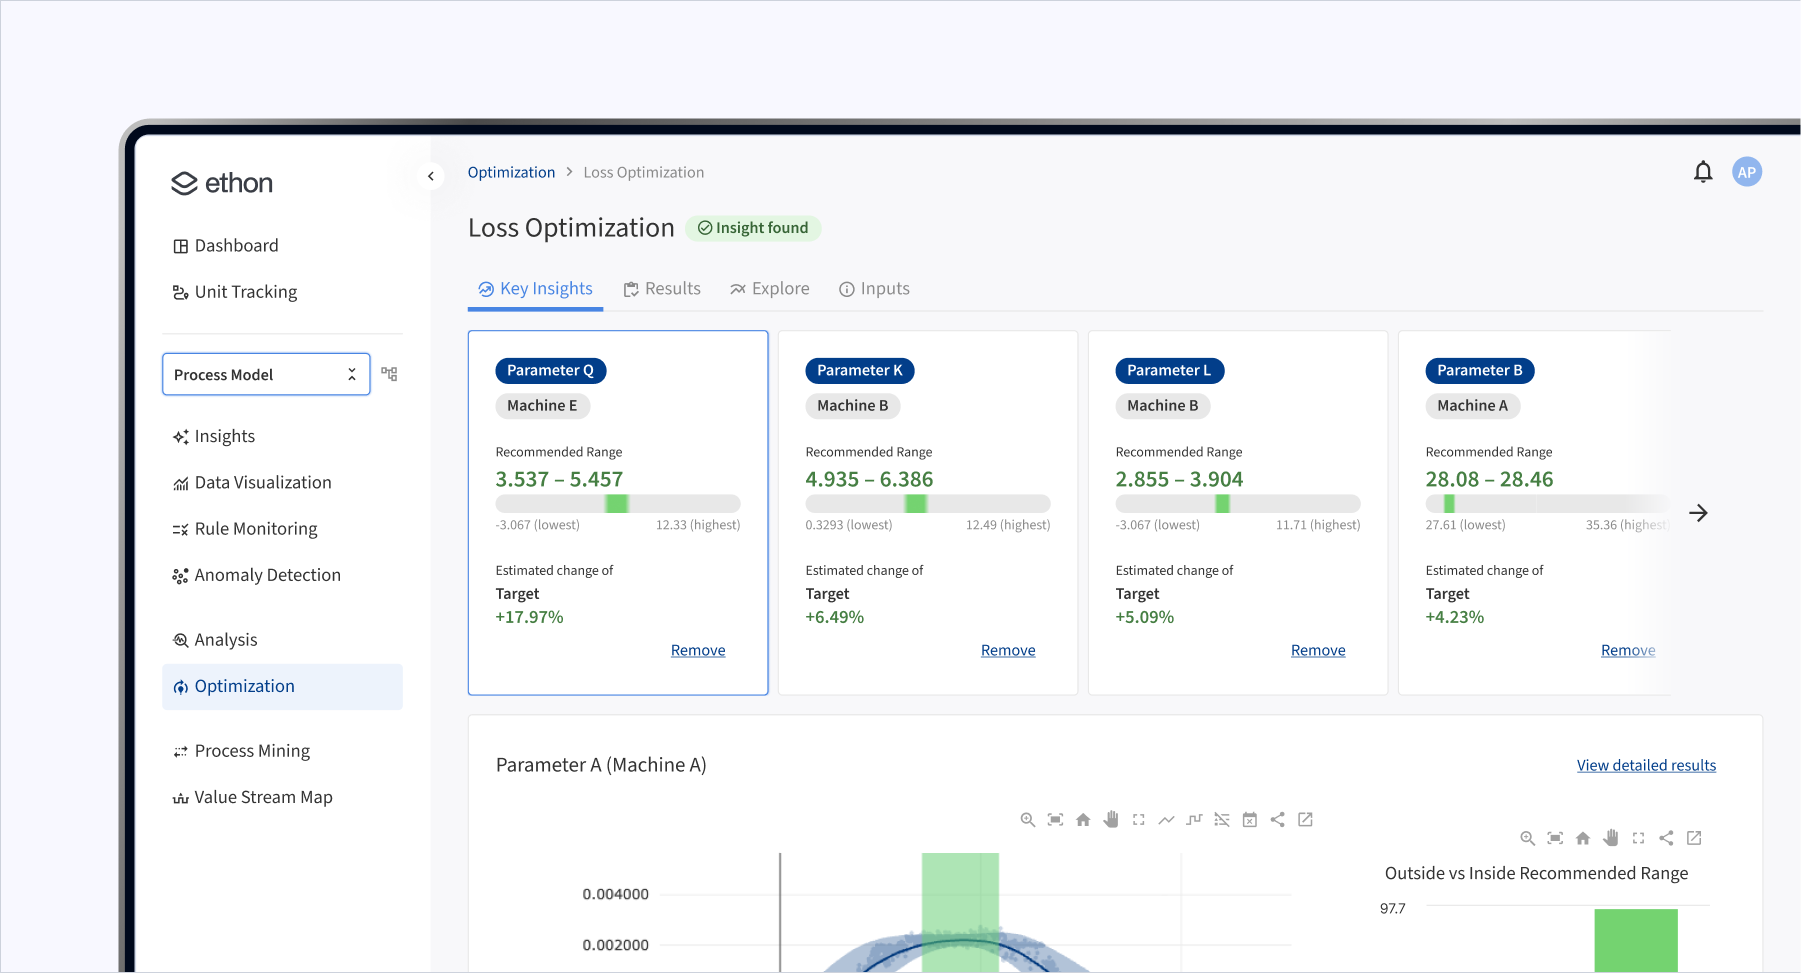This screenshot has width=1801, height=973.
Task: Click the home icon to reset chart view
Action: coord(1083,819)
